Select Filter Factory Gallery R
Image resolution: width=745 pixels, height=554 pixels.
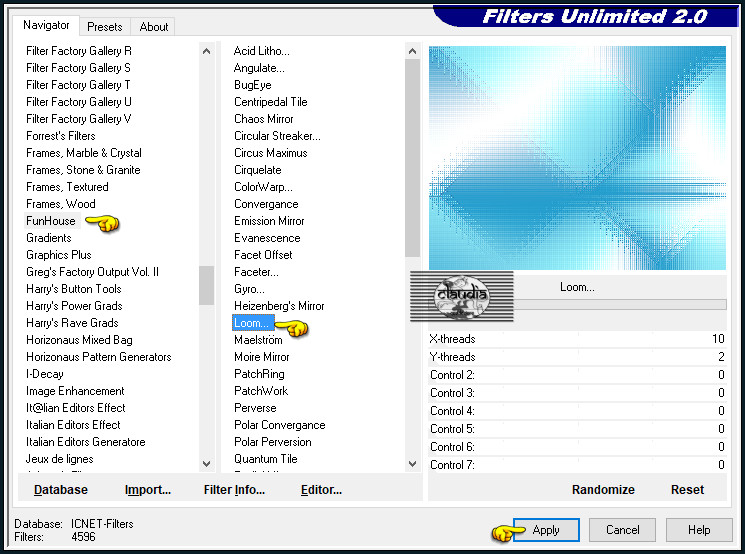pyautogui.click(x=79, y=51)
